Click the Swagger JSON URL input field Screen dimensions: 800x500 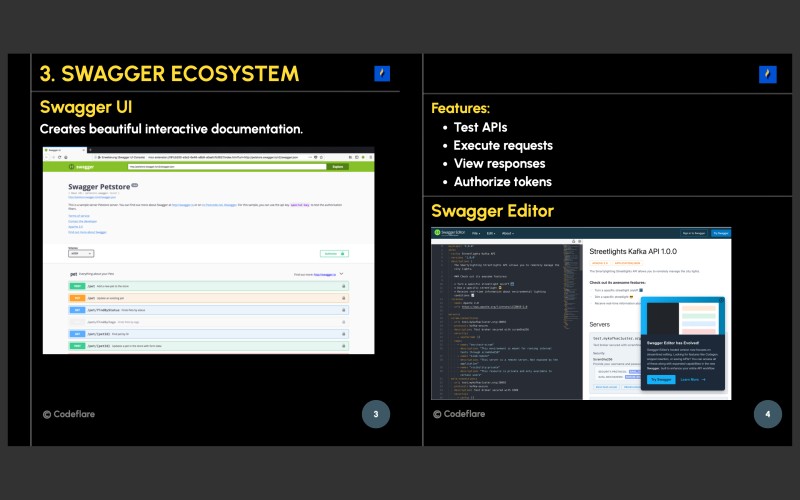click(x=227, y=167)
